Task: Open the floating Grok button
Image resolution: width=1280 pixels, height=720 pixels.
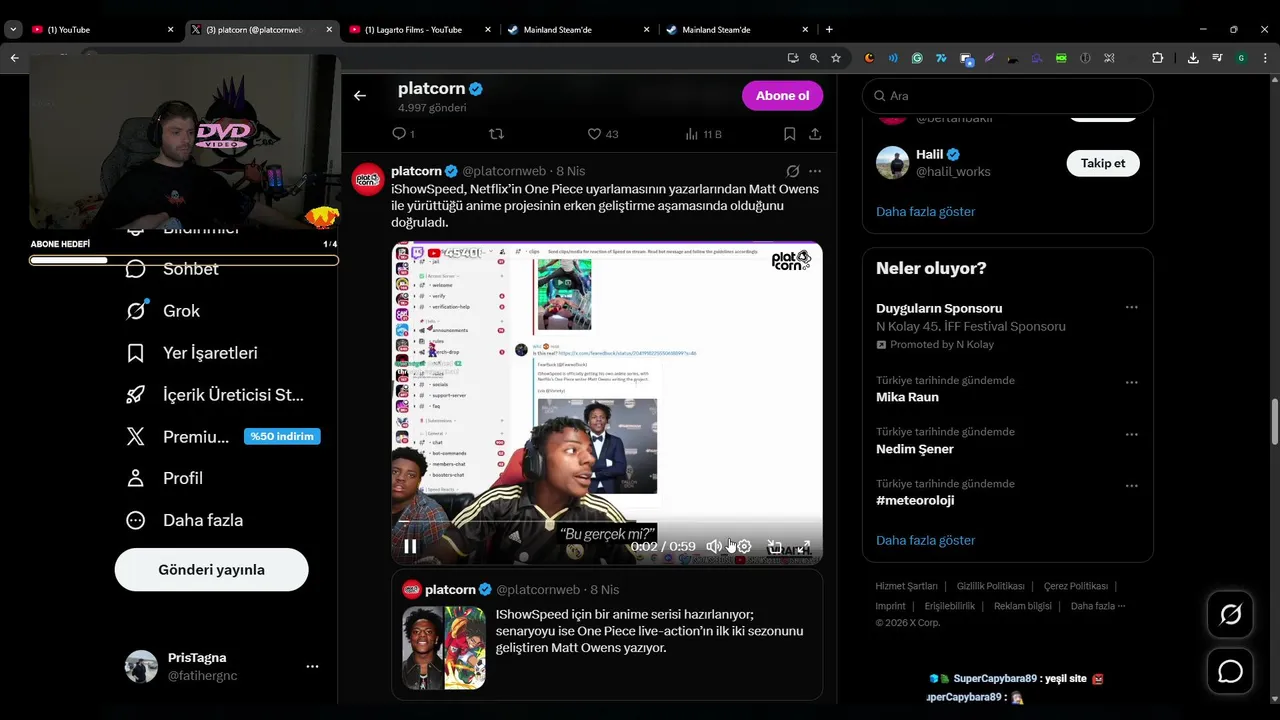Action: [x=1231, y=615]
